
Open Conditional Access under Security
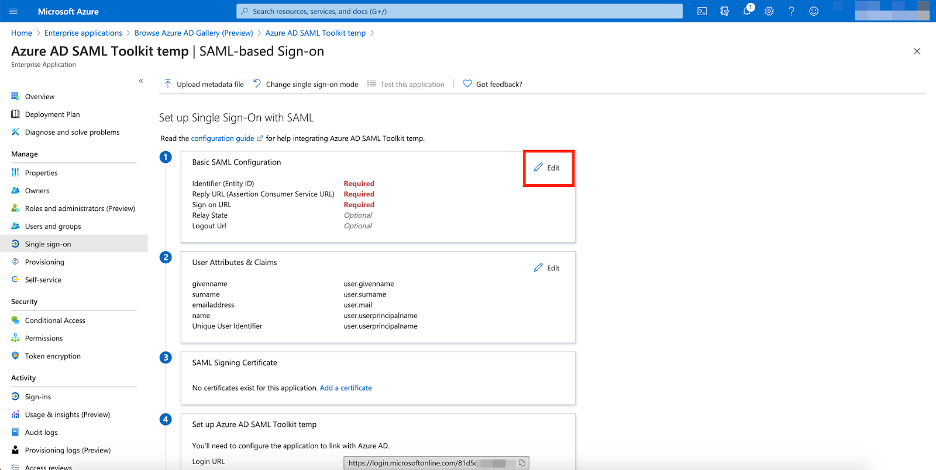tap(53, 320)
